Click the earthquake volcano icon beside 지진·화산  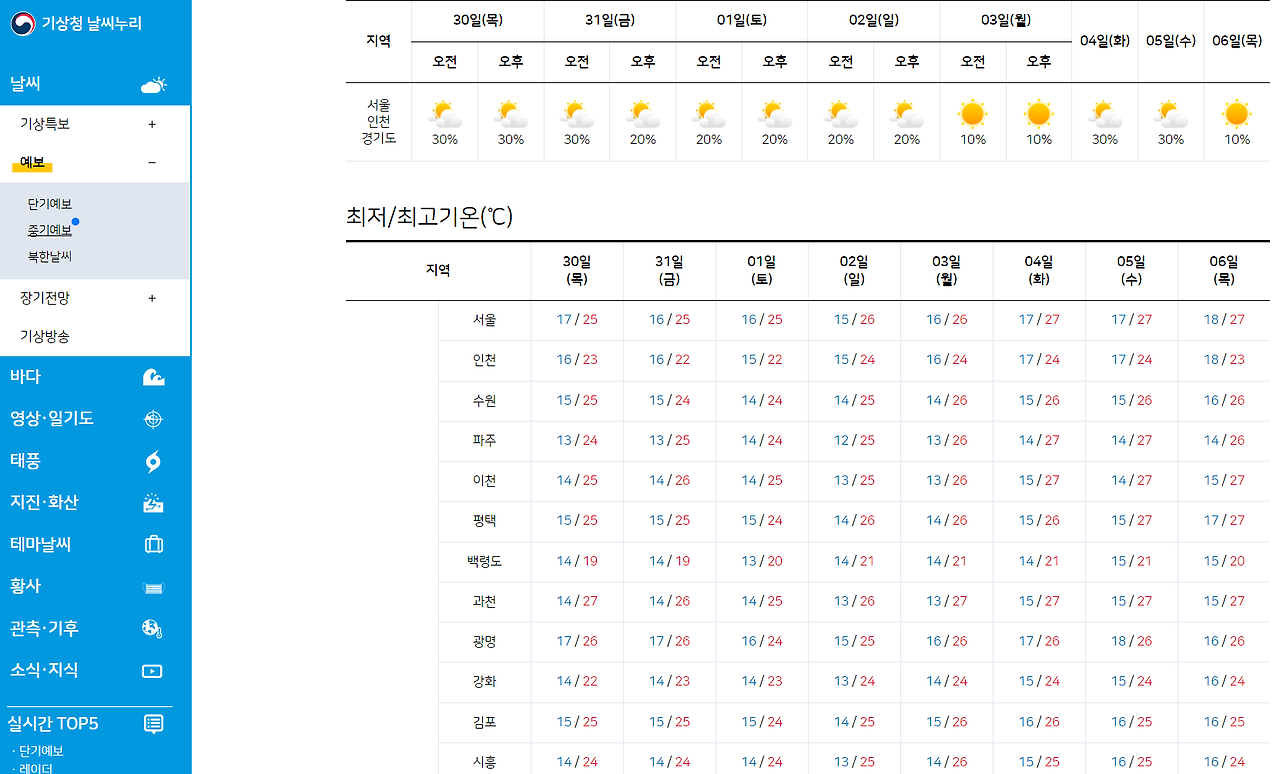[153, 503]
